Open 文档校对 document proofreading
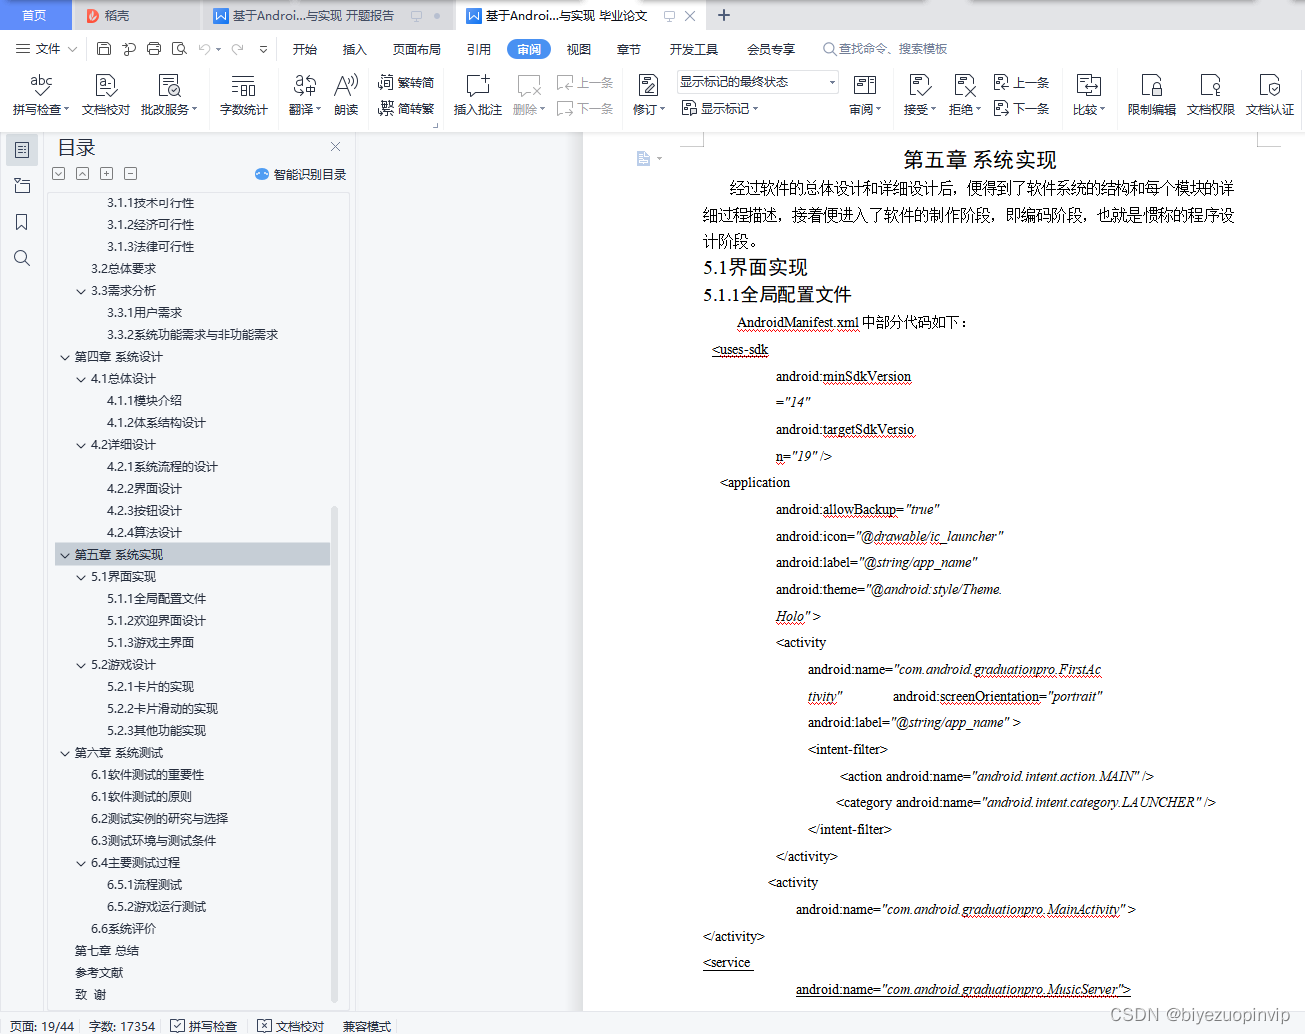Image resolution: width=1305 pixels, height=1034 pixels. [106, 95]
